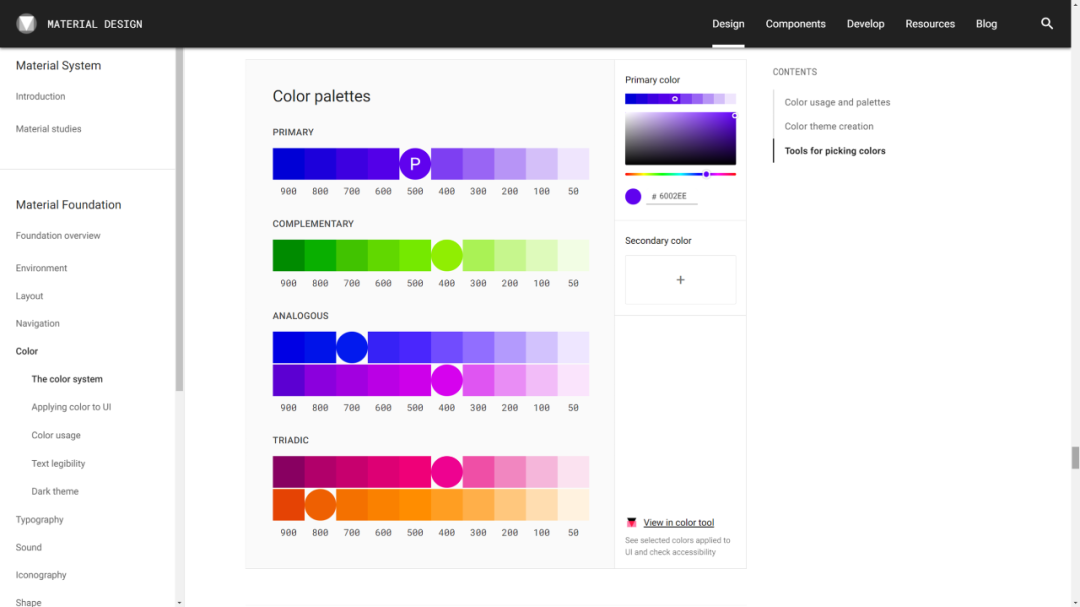Open Color usage page
The height and width of the screenshot is (607, 1080).
[56, 435]
